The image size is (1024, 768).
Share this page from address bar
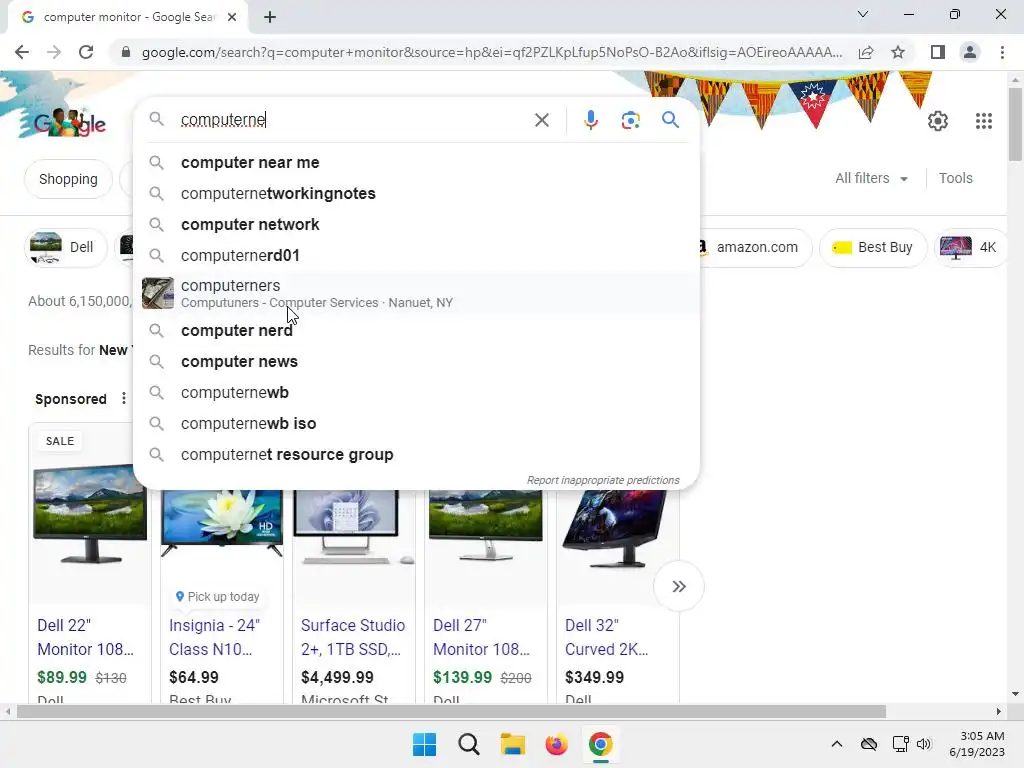866,52
